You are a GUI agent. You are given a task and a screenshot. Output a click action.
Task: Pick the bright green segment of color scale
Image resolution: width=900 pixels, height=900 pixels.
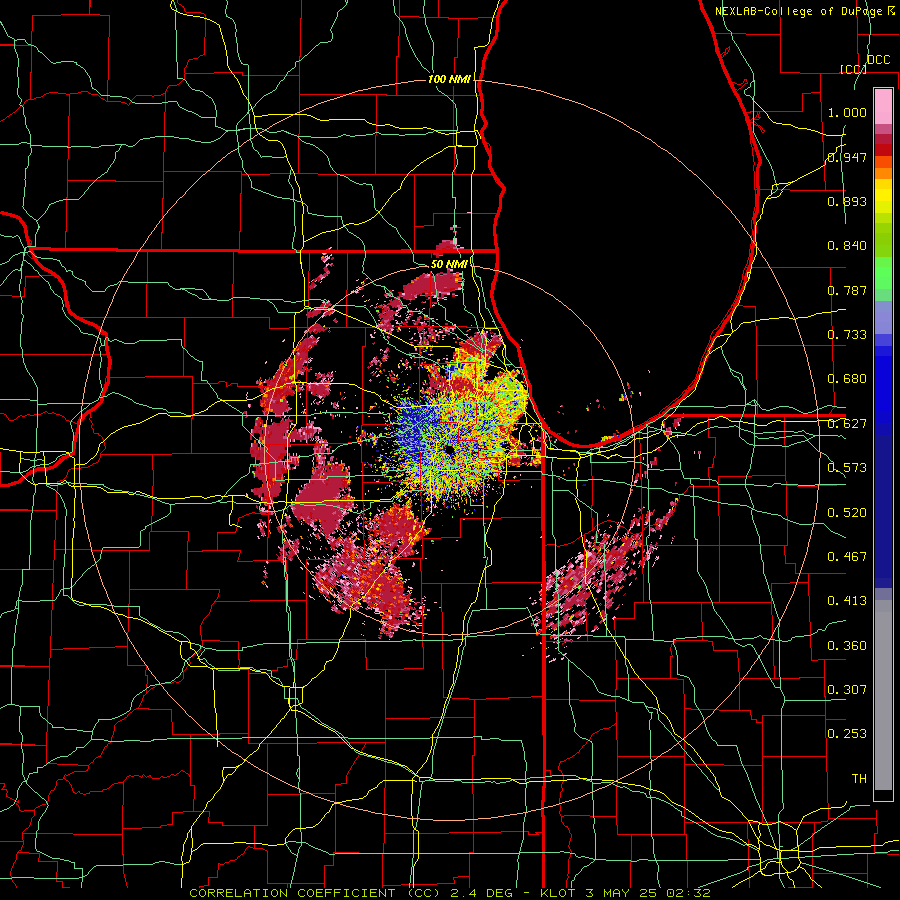pos(883,273)
